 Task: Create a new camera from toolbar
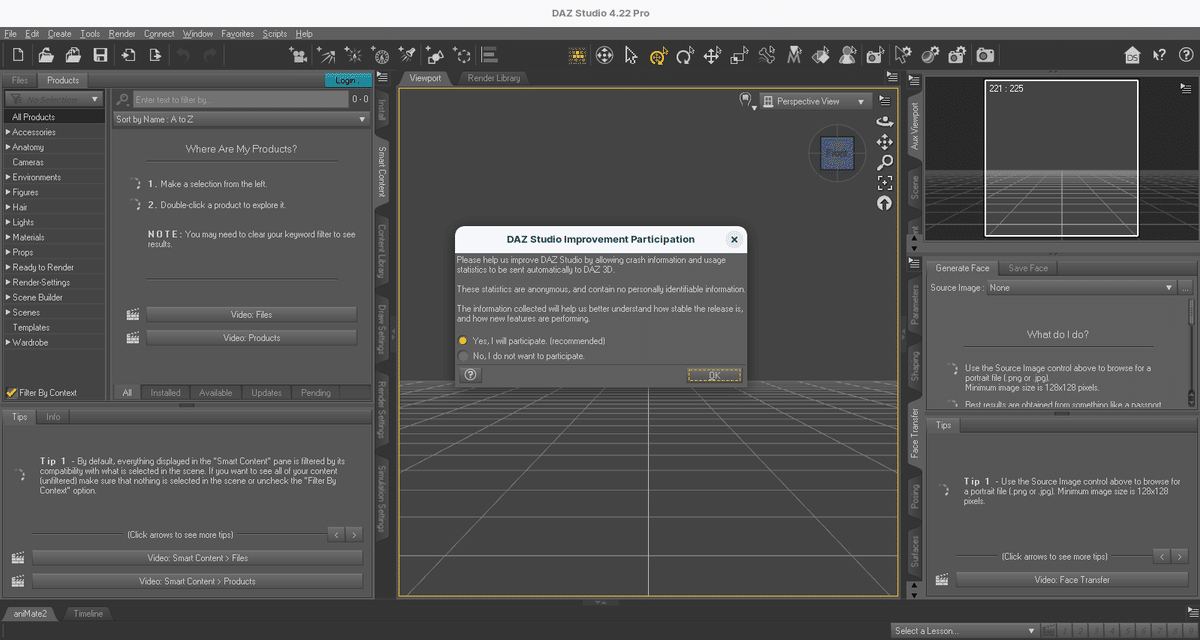pos(298,55)
